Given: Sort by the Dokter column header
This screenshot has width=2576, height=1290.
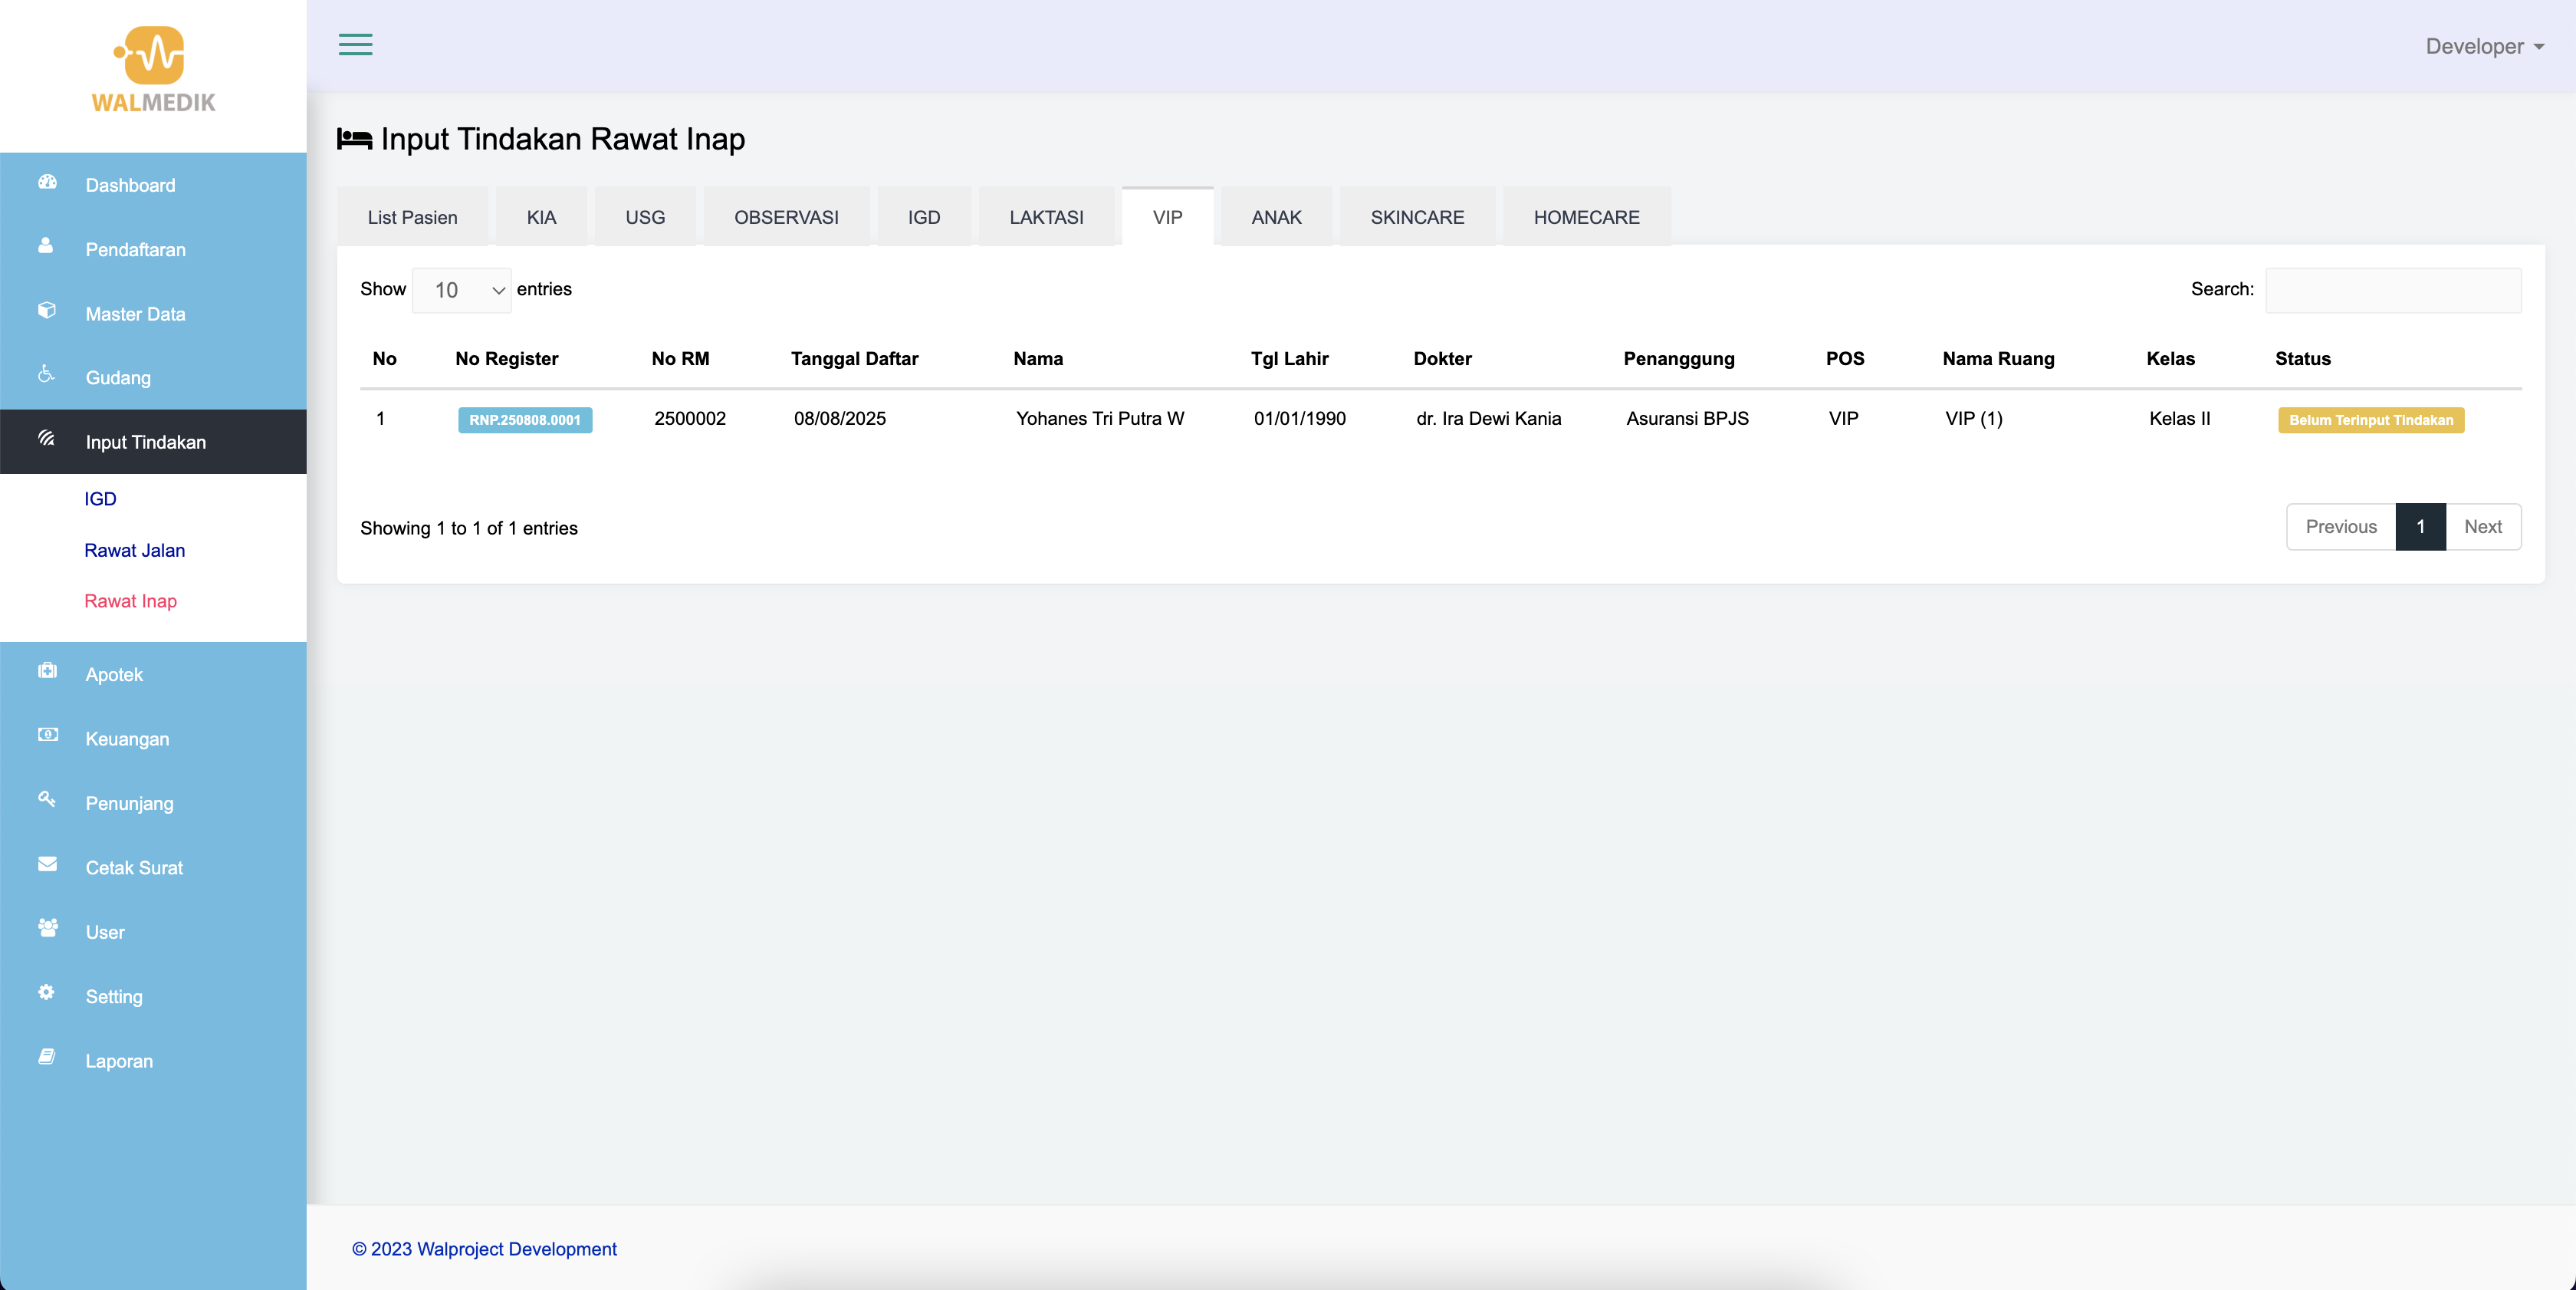Looking at the screenshot, I should point(1442,359).
